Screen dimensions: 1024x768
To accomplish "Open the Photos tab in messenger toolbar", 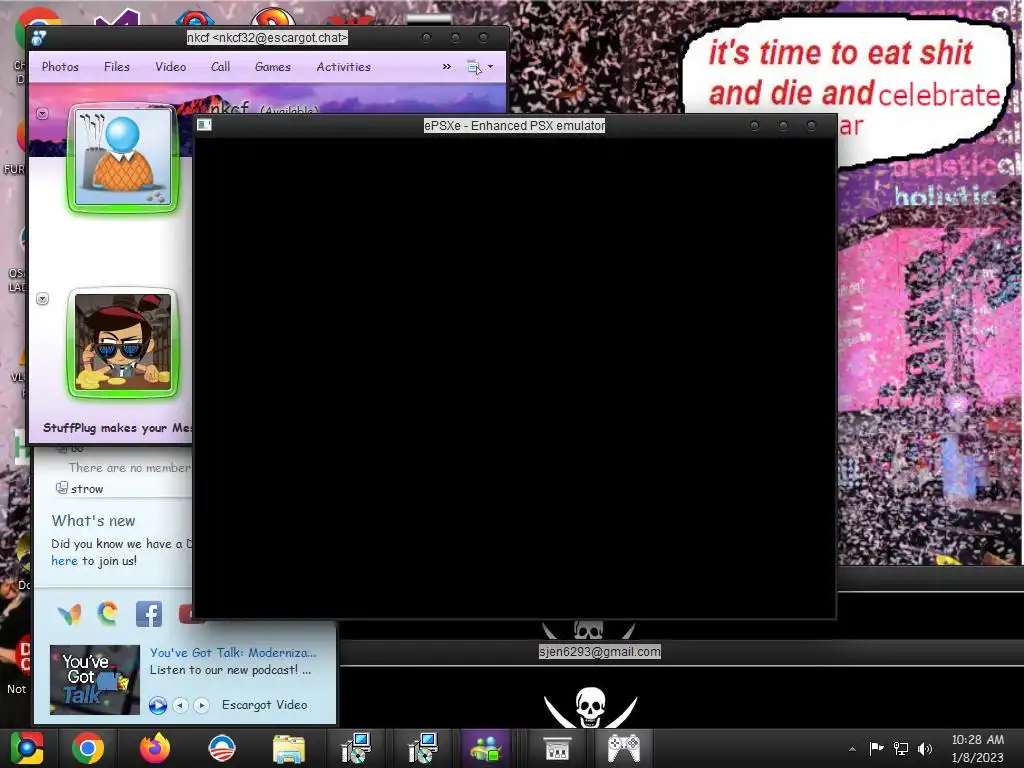I will [x=60, y=67].
